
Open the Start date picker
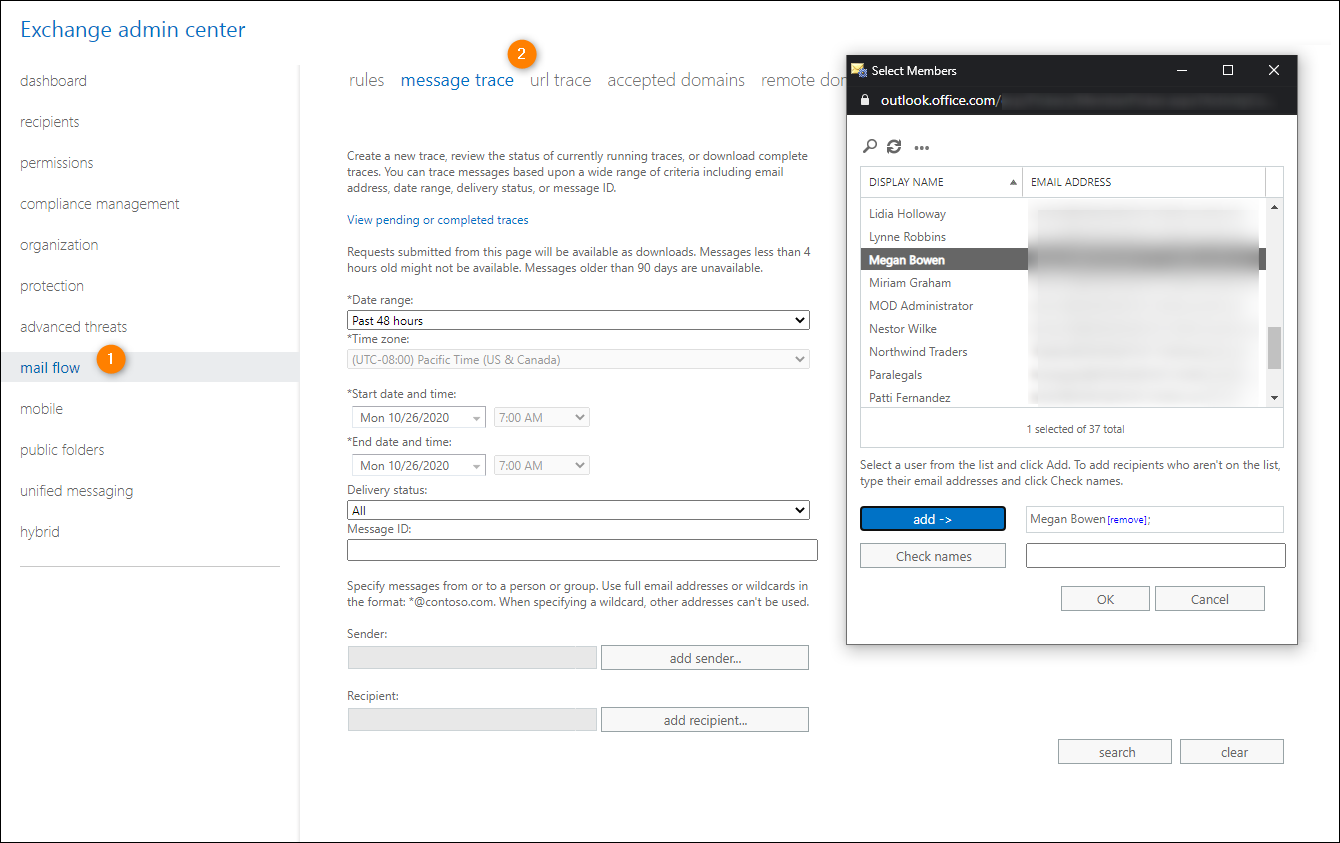tap(419, 417)
